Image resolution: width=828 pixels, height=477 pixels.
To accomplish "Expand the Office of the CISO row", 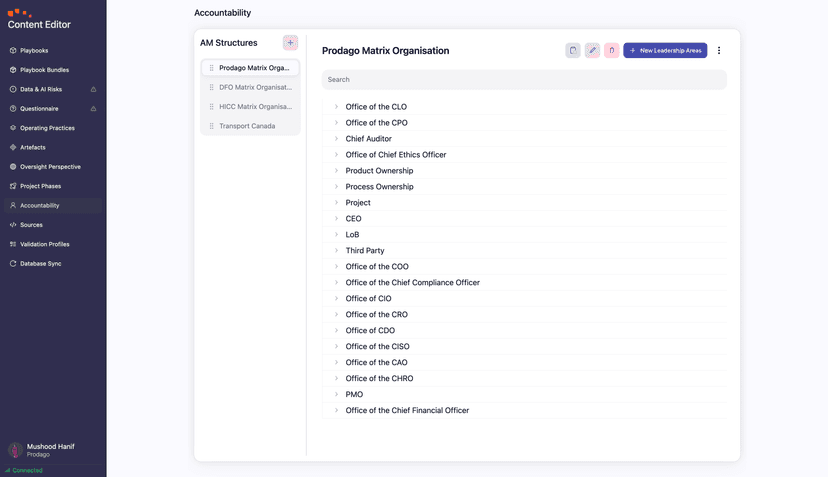I will (x=336, y=346).
